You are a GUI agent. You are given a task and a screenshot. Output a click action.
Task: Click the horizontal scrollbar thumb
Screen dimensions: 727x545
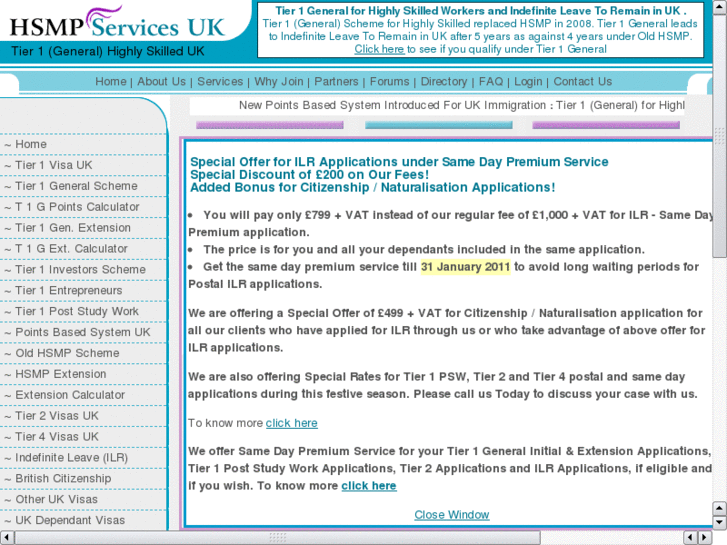pyautogui.click(x=277, y=538)
